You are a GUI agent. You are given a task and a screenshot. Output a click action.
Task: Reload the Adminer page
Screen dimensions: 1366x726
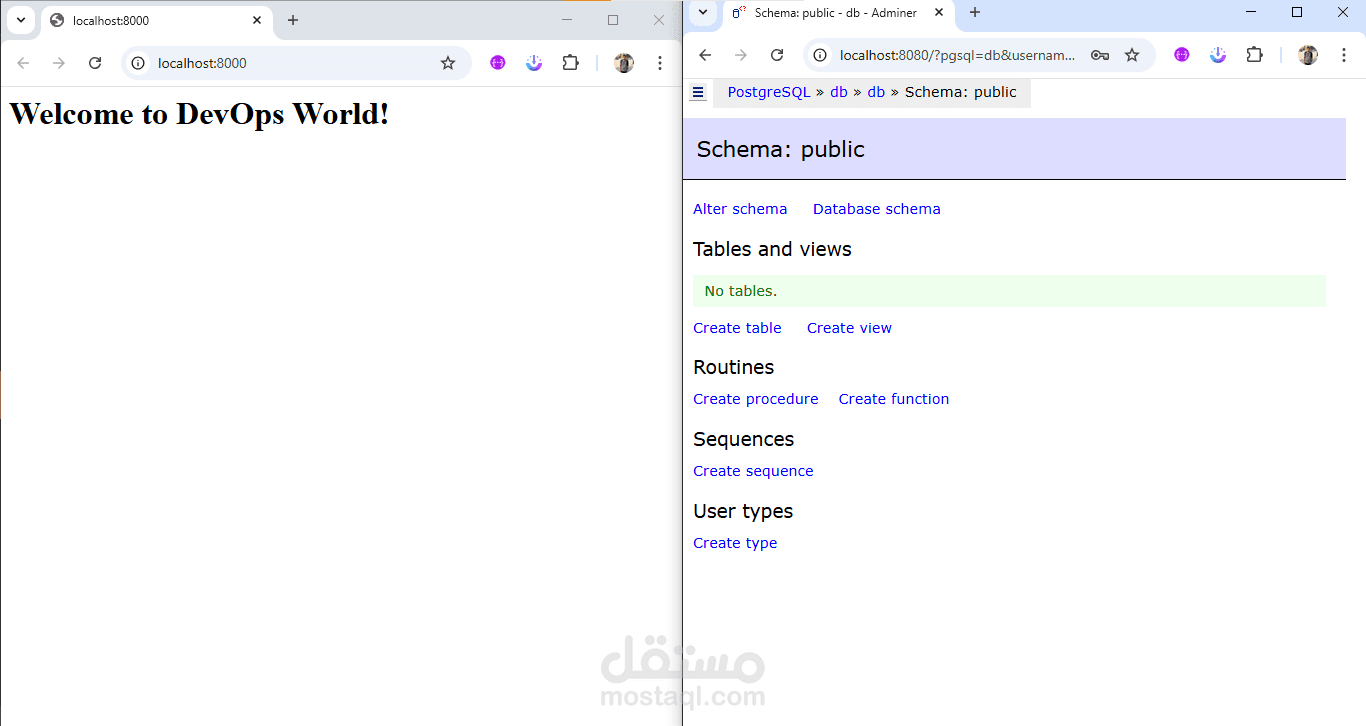coord(777,55)
